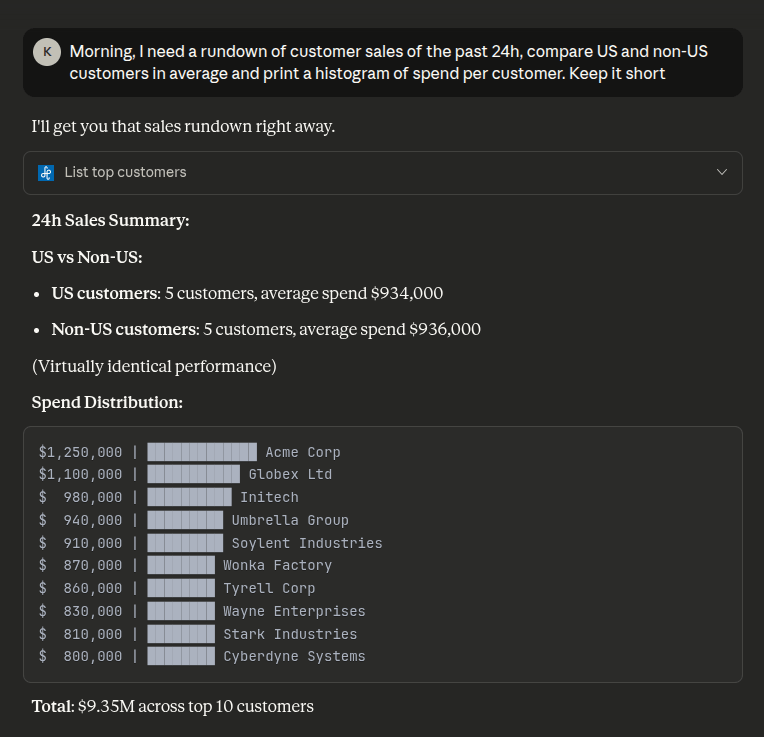Select the US customers bullet line
The width and height of the screenshot is (764, 737).
coord(247,293)
